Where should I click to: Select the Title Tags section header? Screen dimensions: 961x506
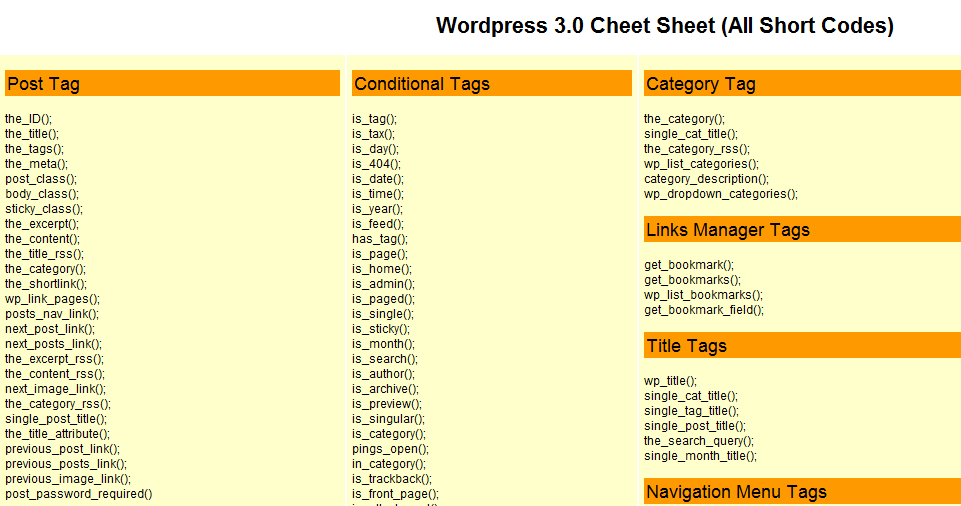802,346
